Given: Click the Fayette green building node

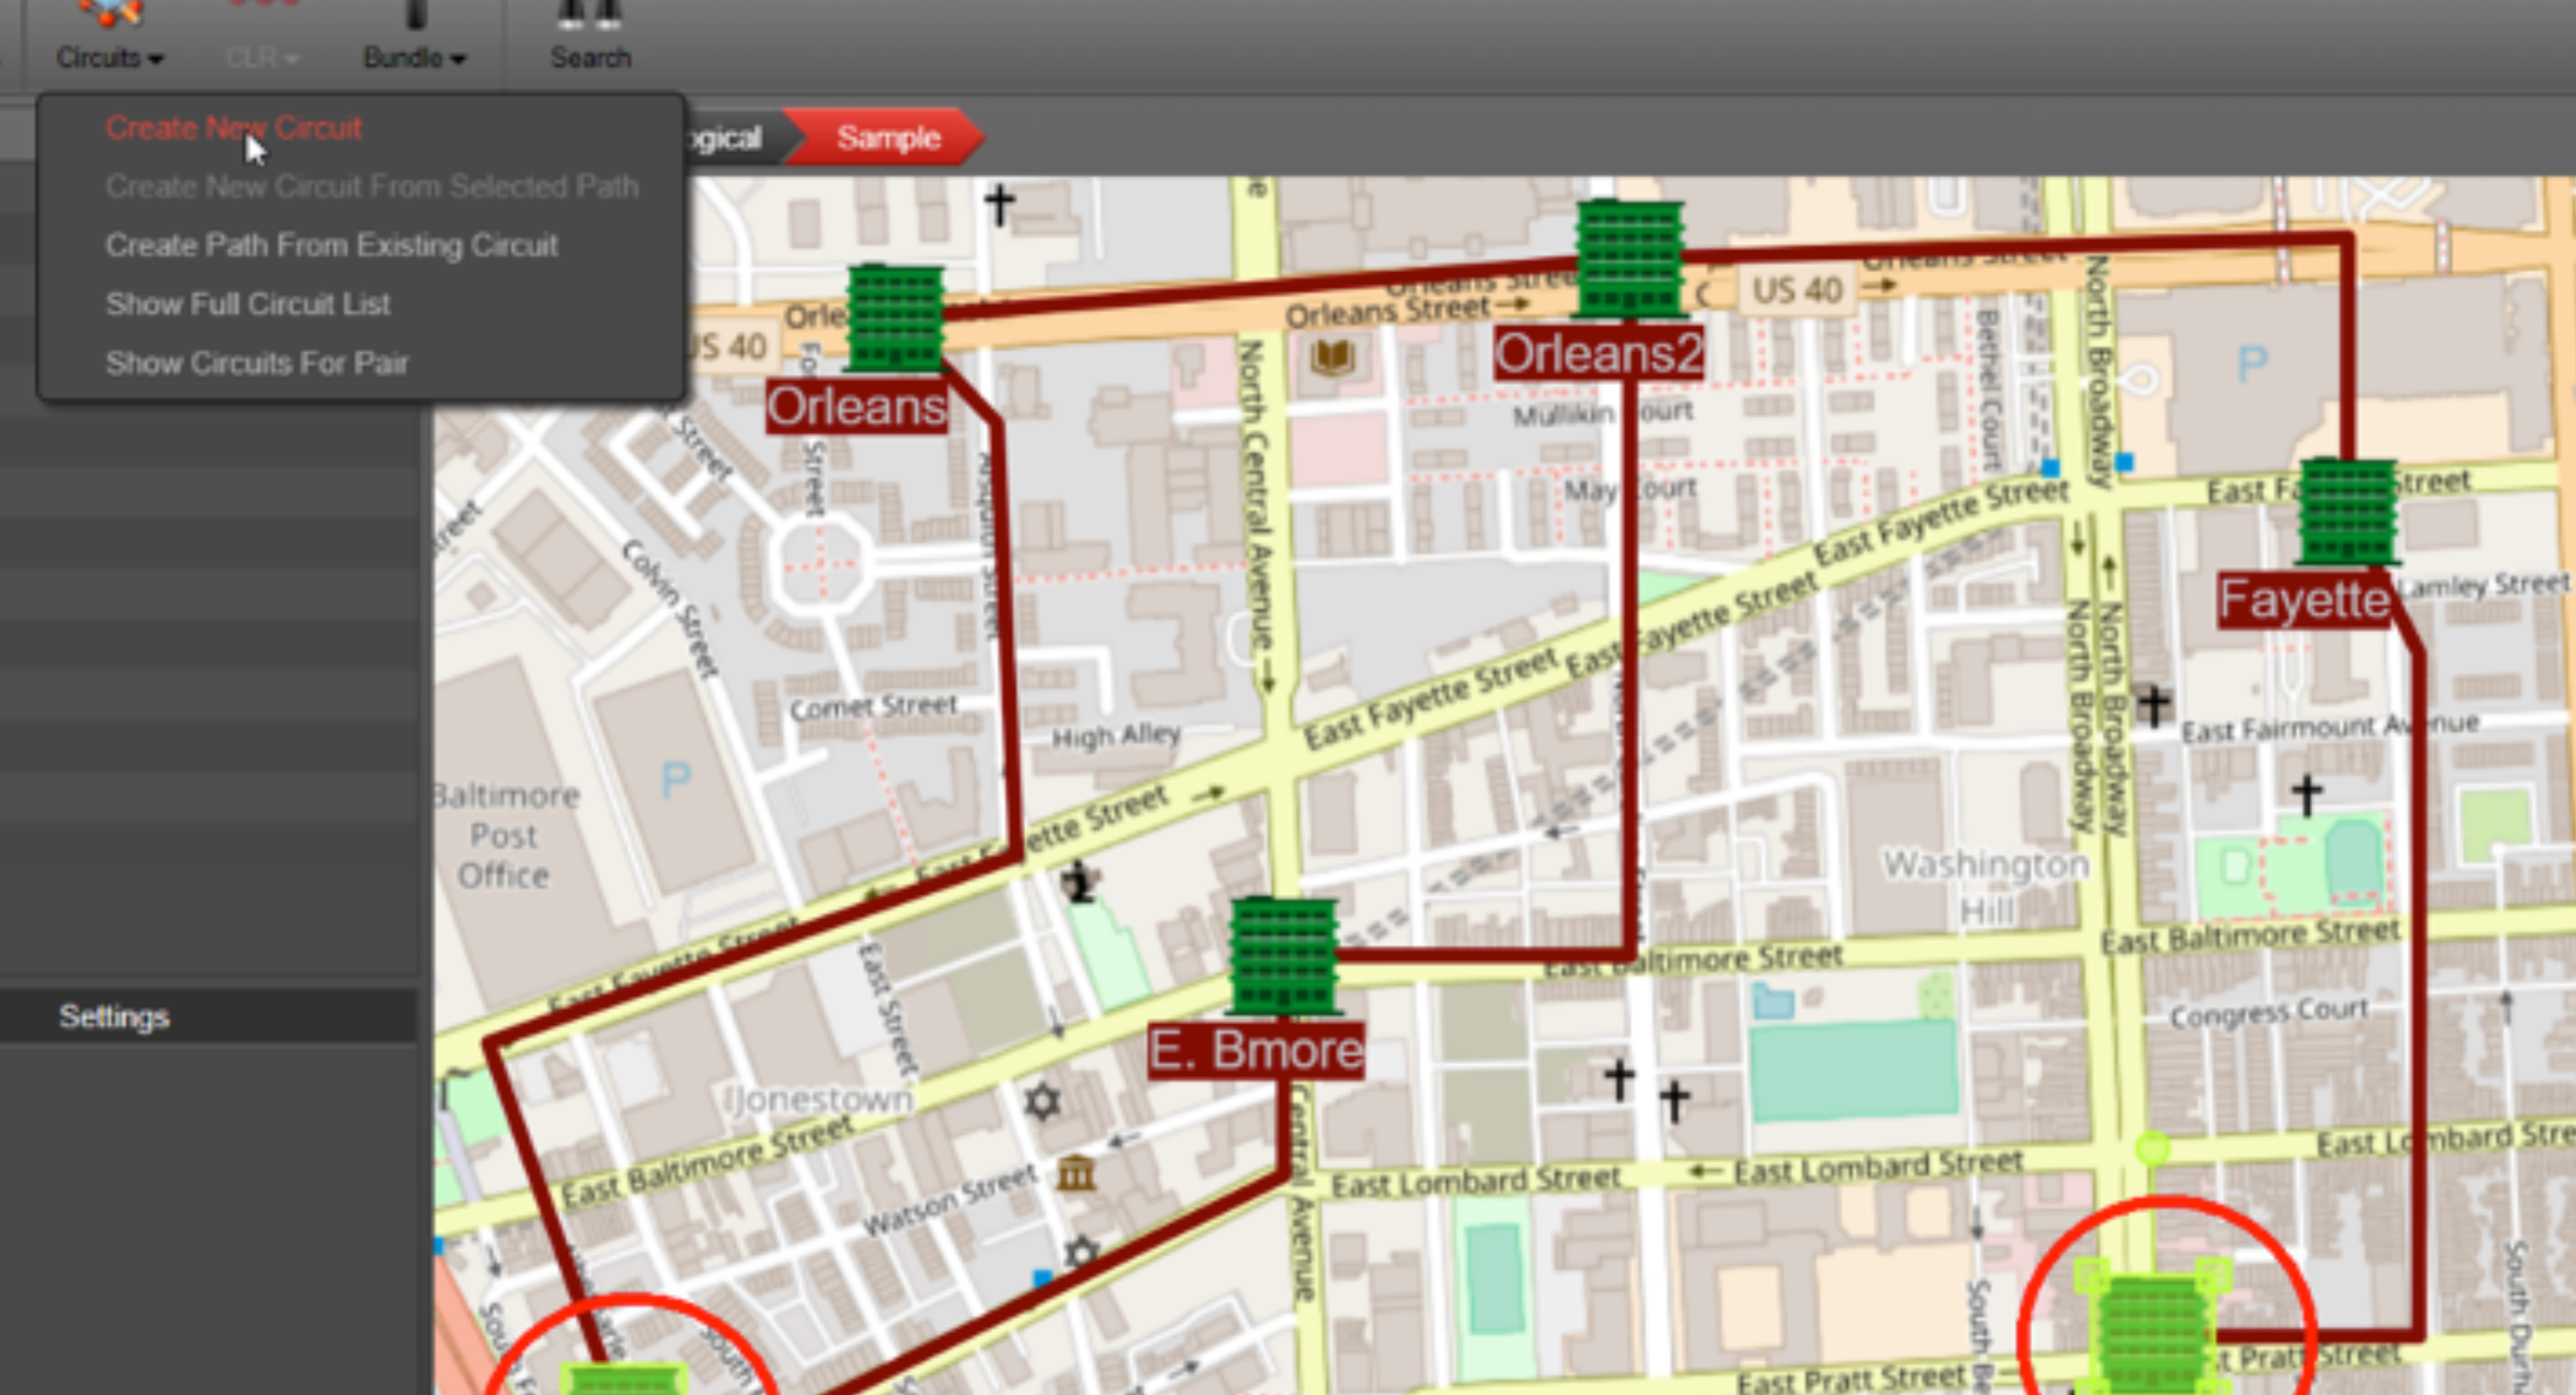Looking at the screenshot, I should [2347, 512].
